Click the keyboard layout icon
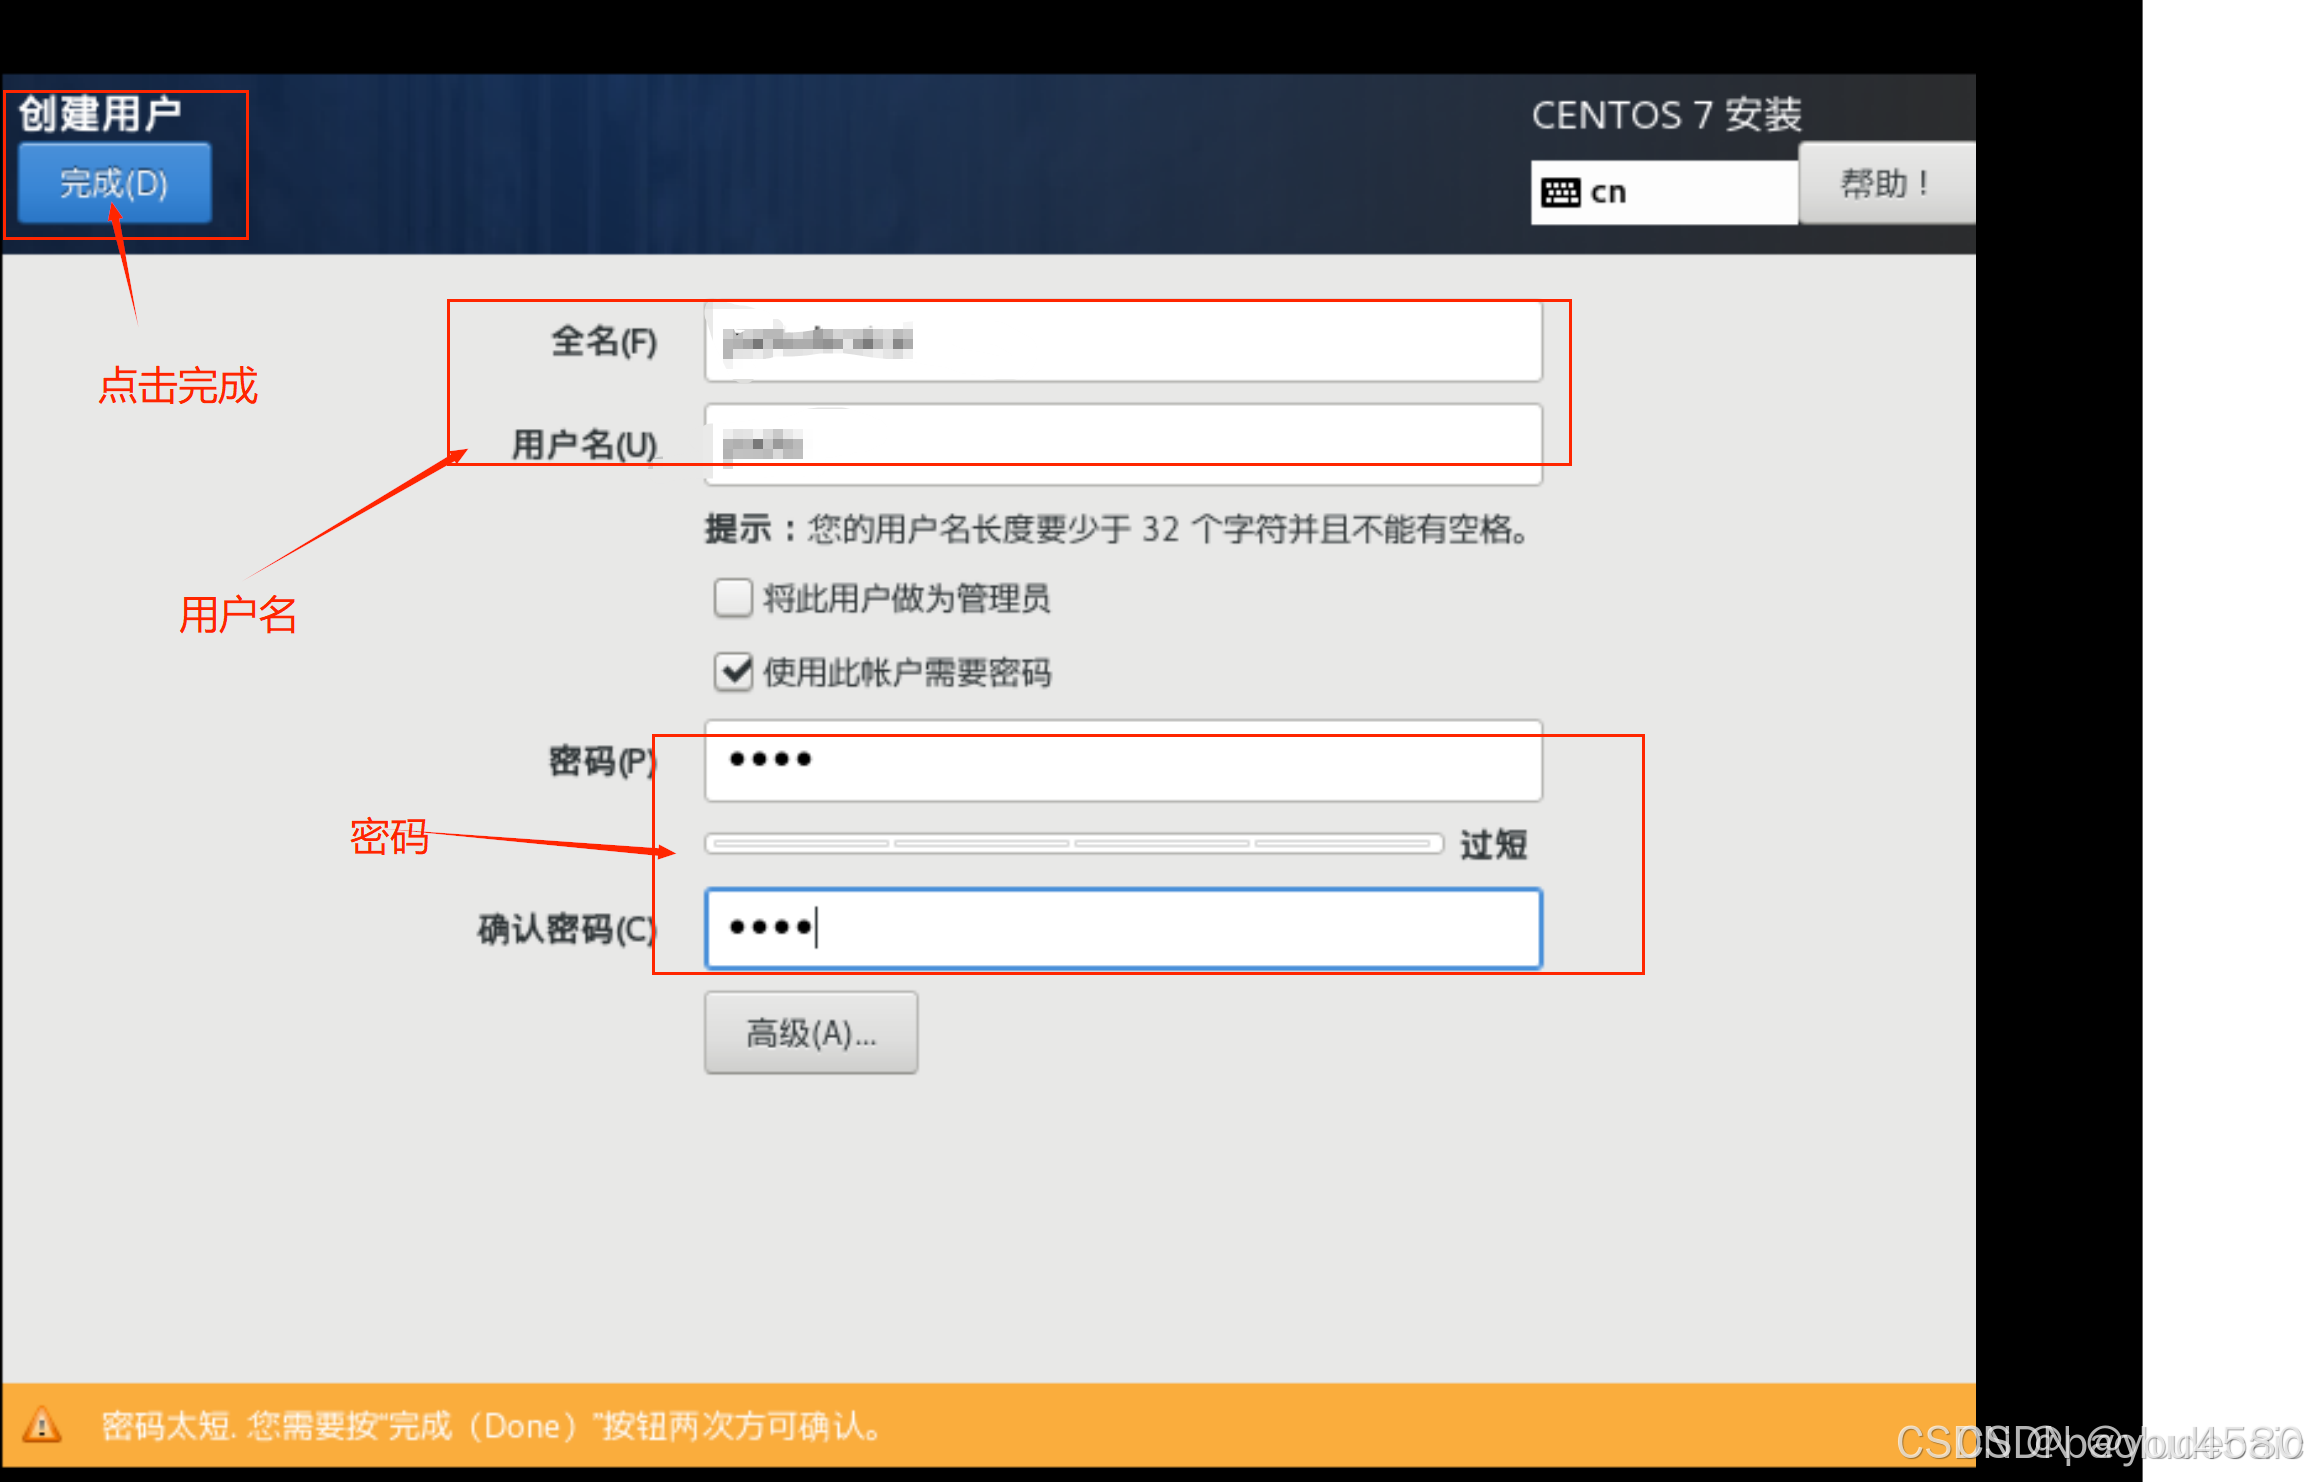Screen dimensions: 2308x1482 [1560, 192]
